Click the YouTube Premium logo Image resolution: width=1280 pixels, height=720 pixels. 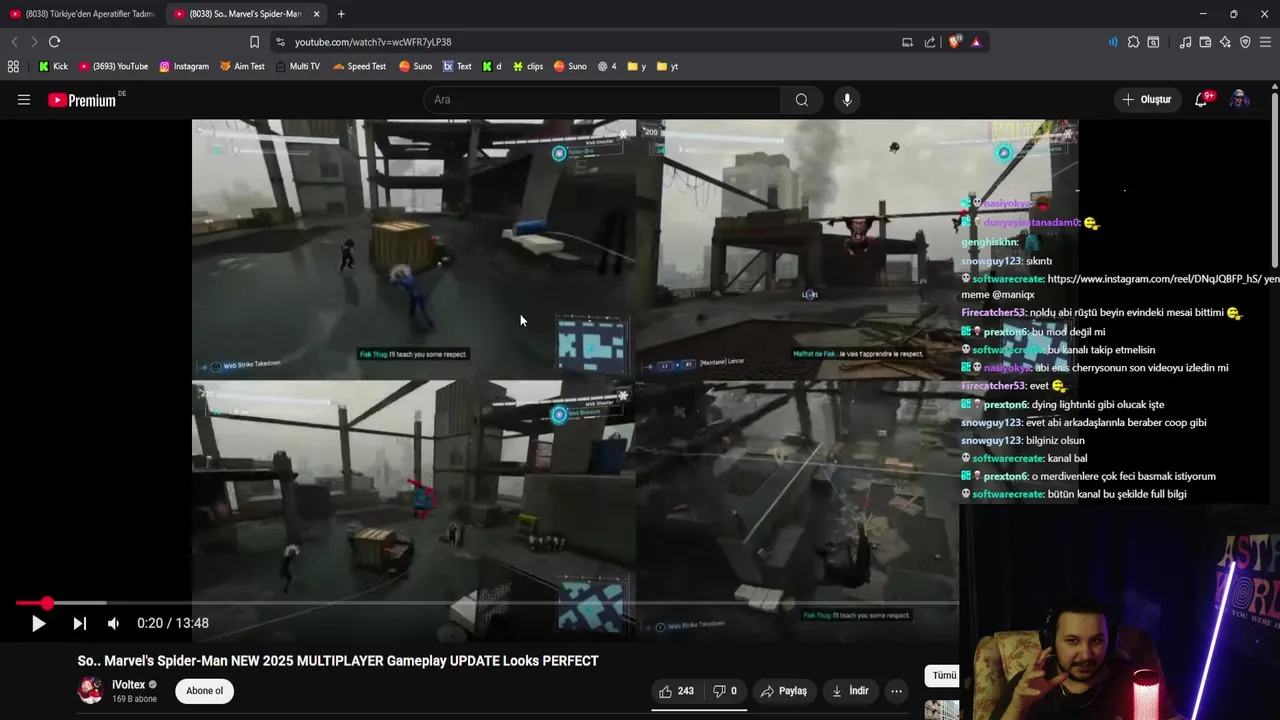pos(84,100)
